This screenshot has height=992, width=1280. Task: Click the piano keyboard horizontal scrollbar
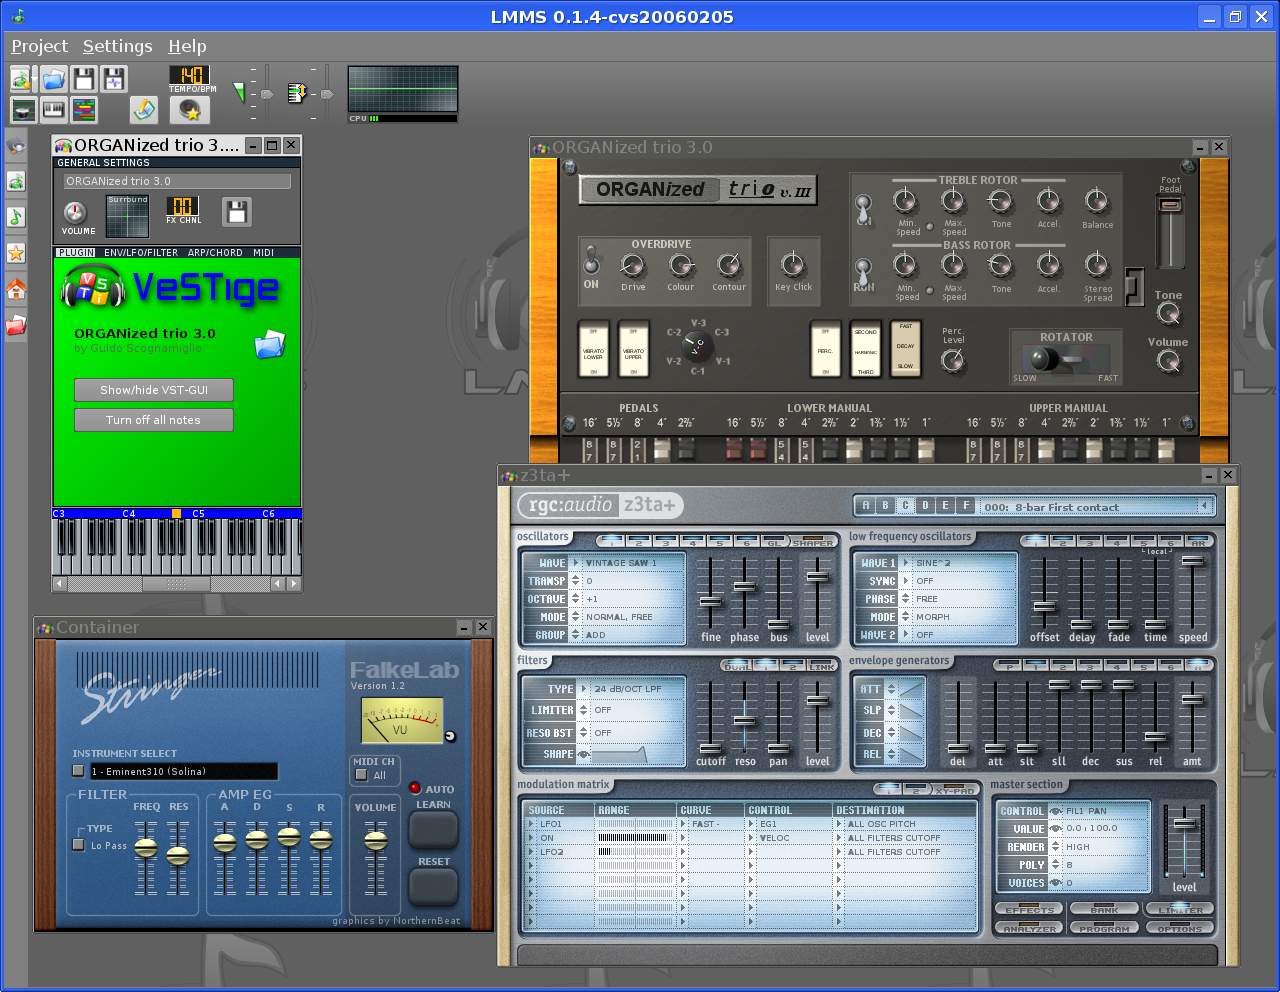(177, 584)
